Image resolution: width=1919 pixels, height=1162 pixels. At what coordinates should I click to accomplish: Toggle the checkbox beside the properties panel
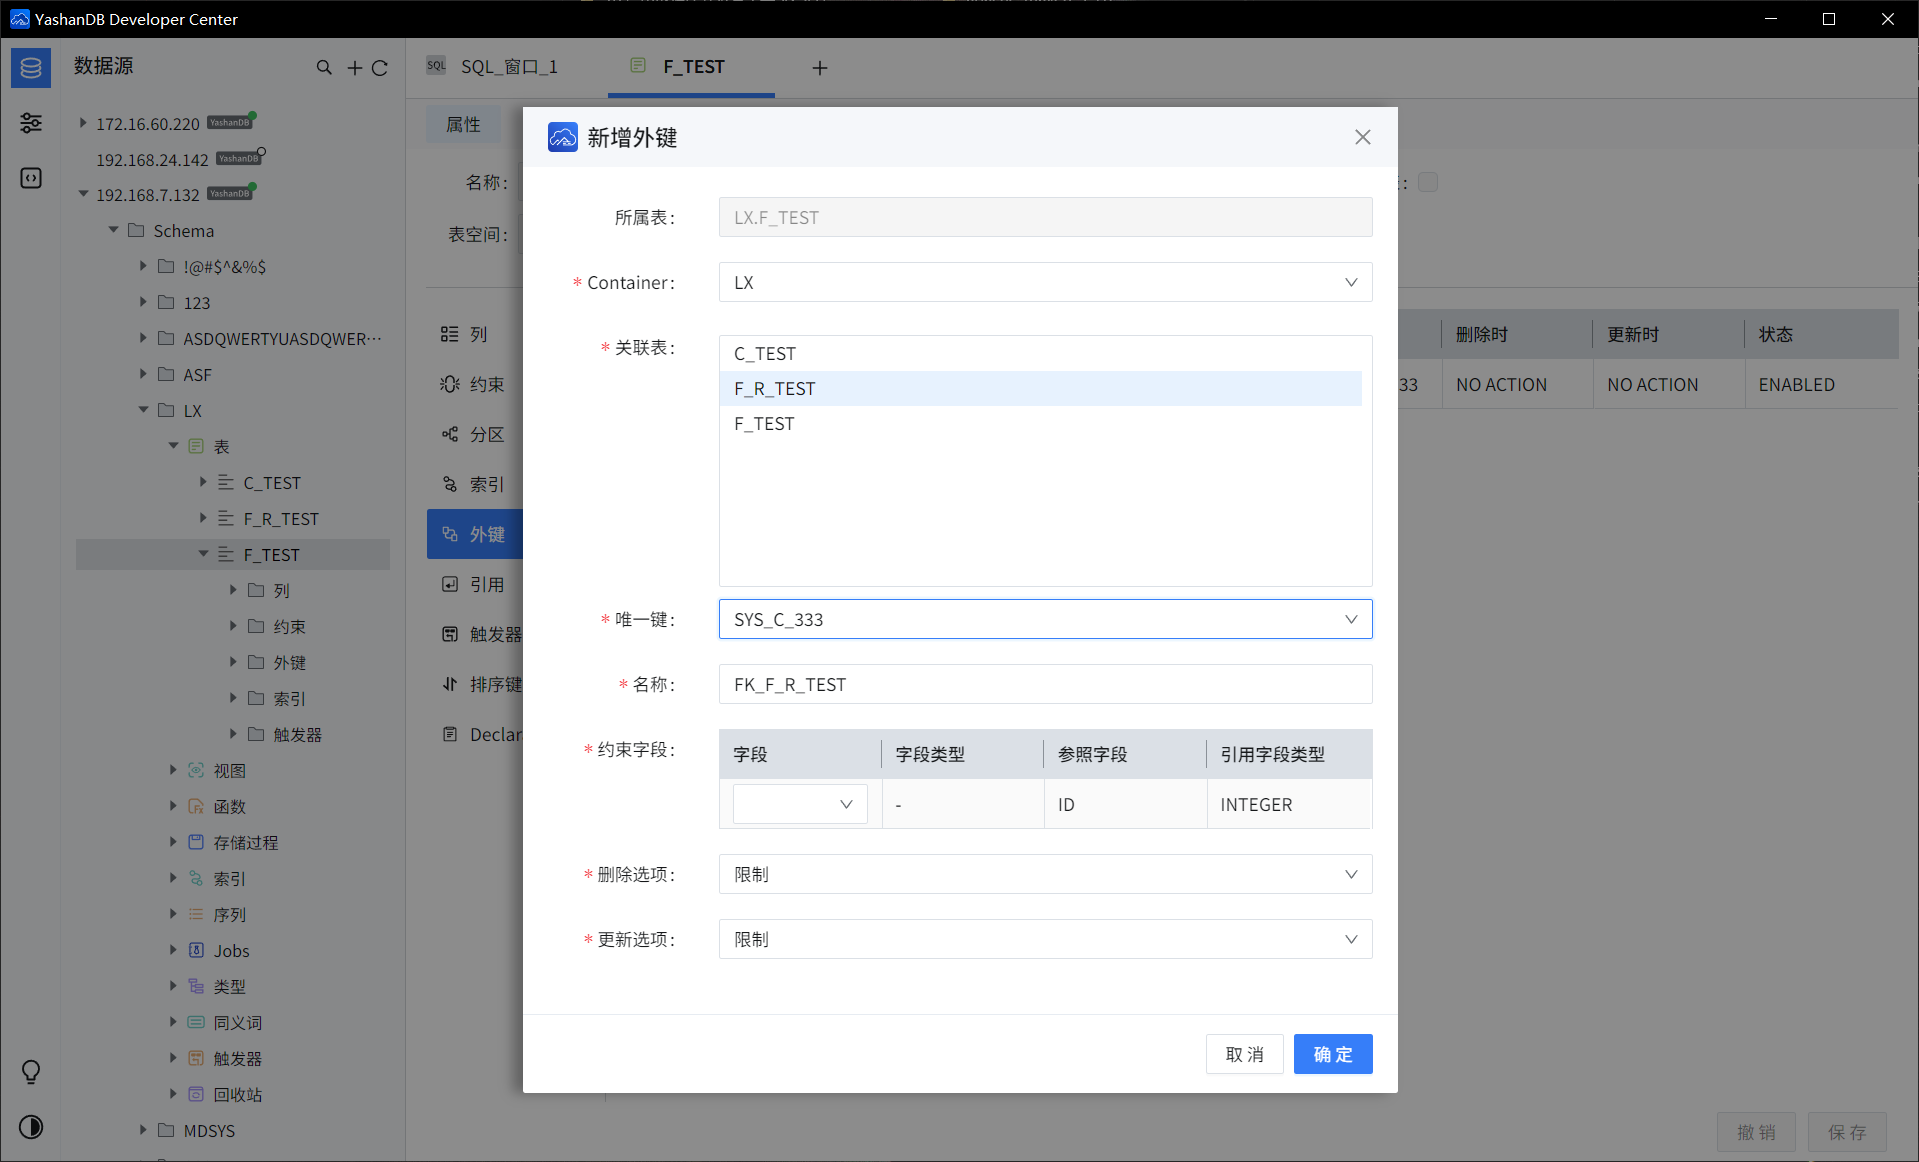coord(1428,182)
